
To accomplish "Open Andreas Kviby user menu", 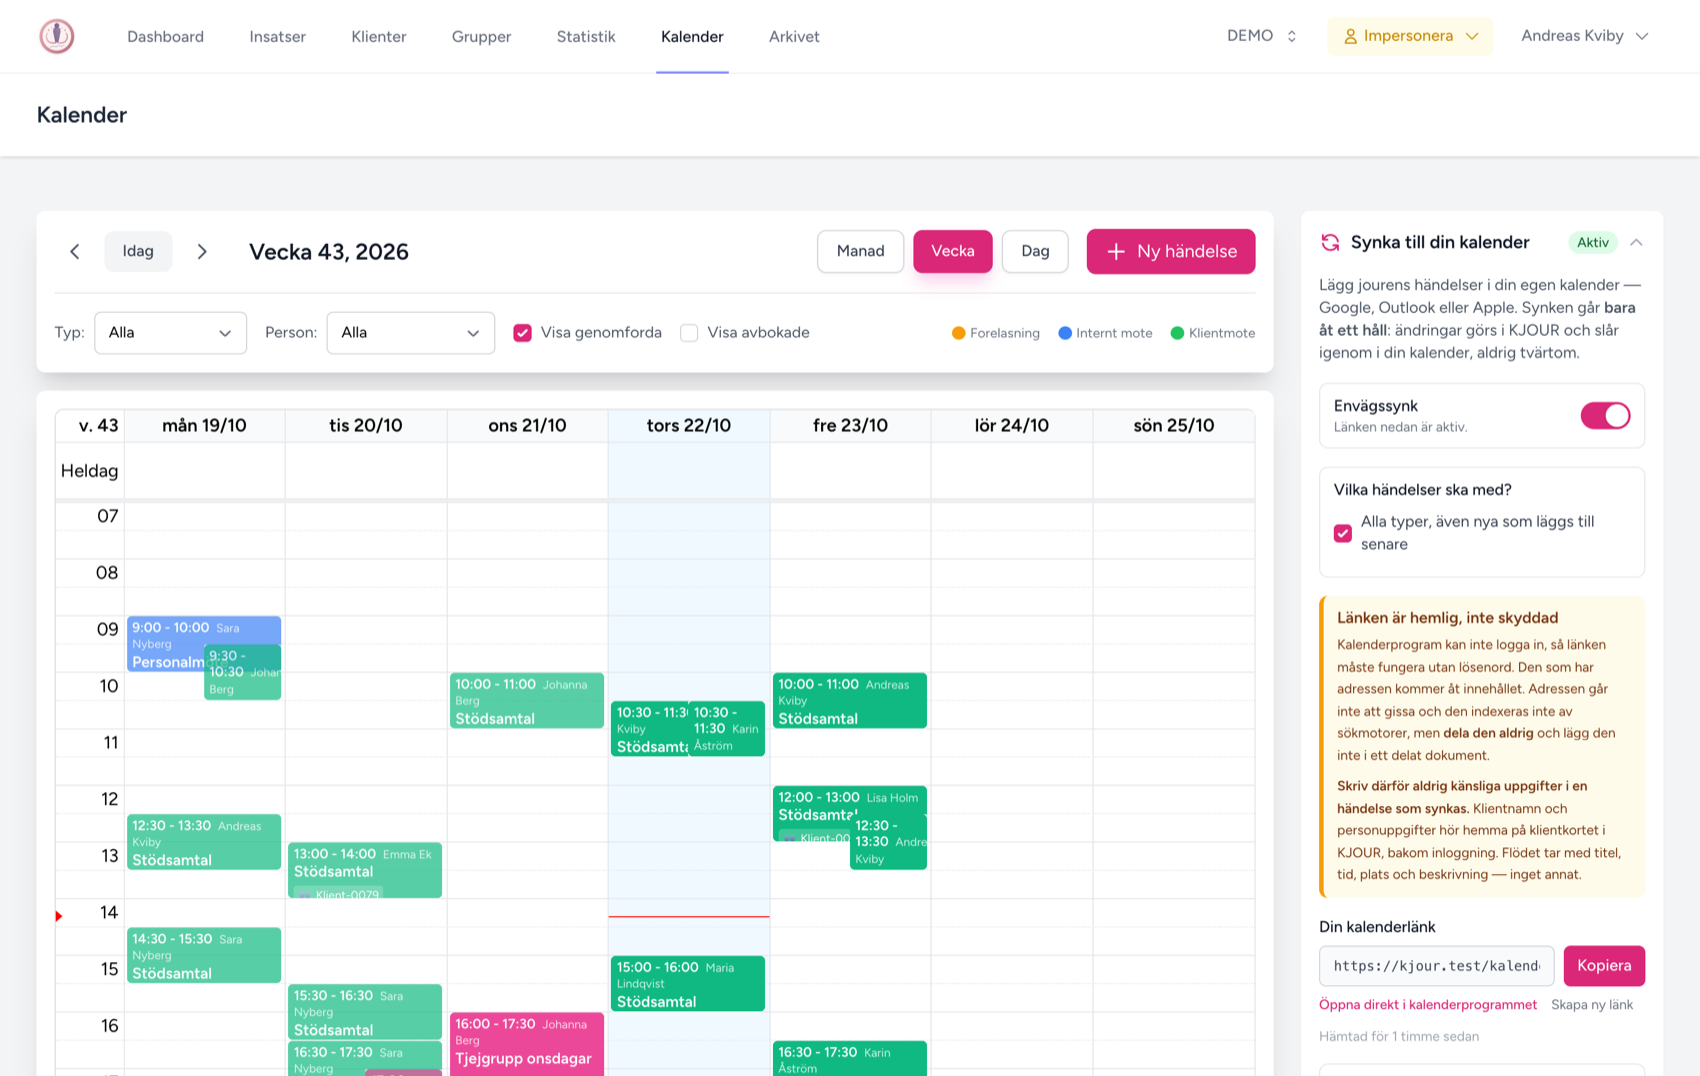I will click(x=1584, y=36).
